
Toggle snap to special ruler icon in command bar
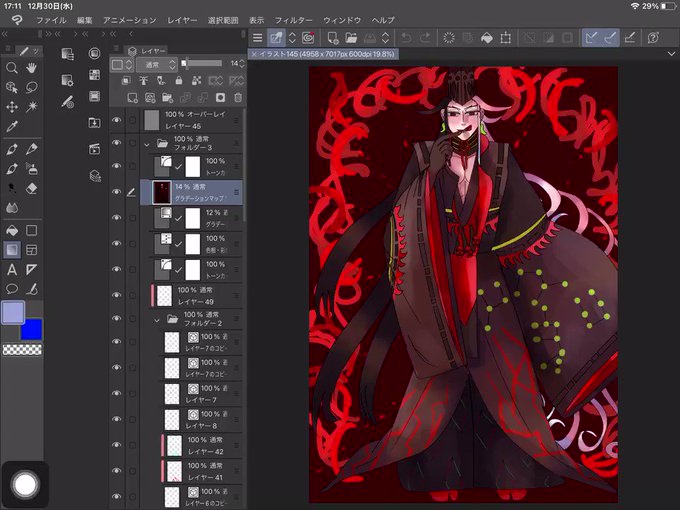(x=610, y=38)
